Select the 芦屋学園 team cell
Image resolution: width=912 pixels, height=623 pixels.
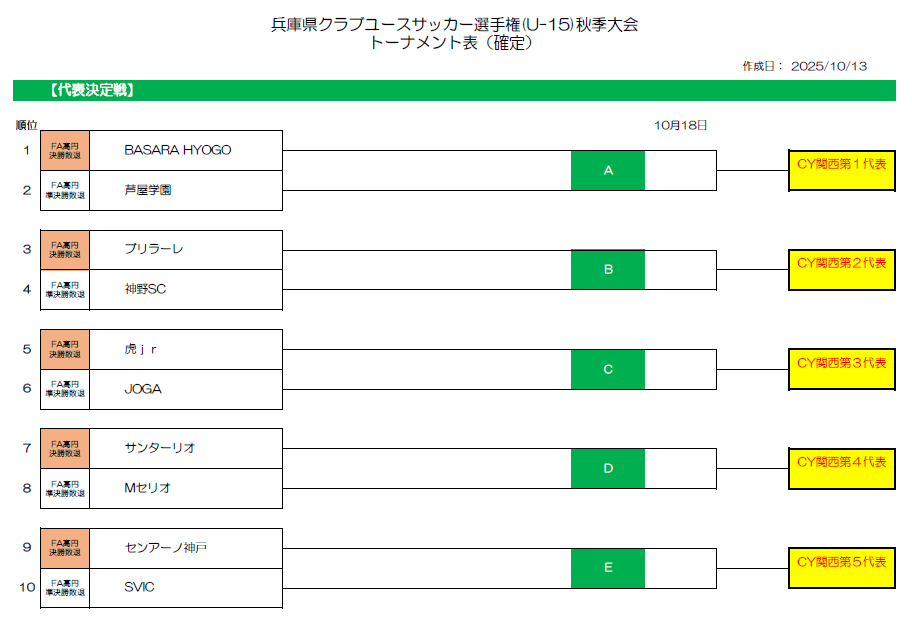click(x=185, y=190)
